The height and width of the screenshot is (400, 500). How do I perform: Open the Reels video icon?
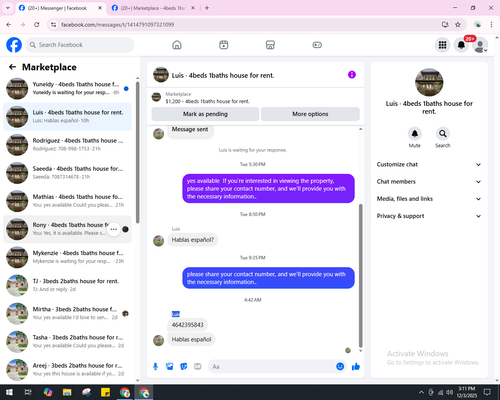224,45
